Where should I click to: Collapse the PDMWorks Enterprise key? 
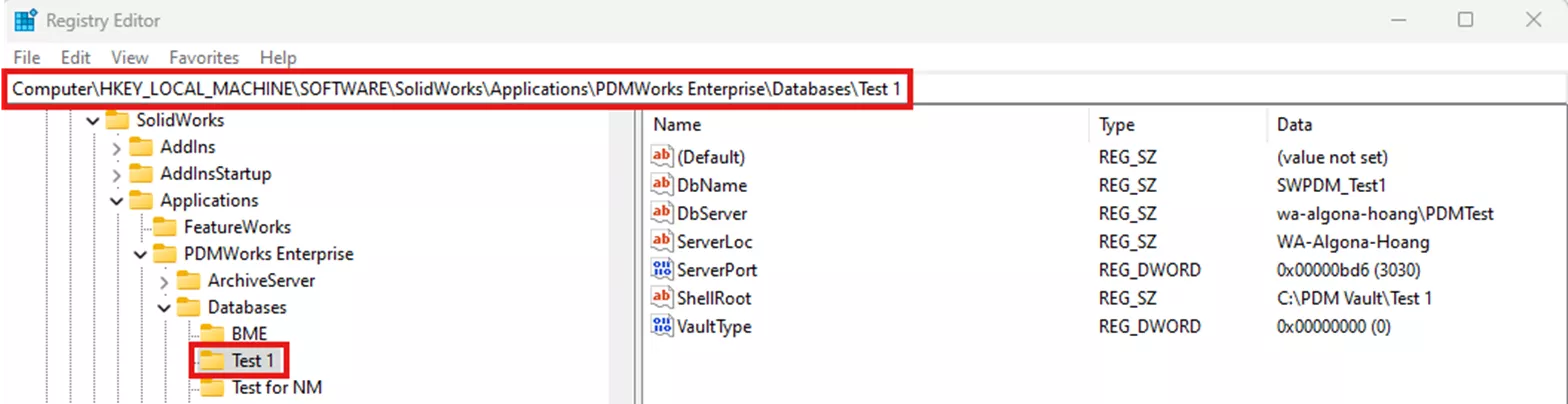tap(141, 254)
